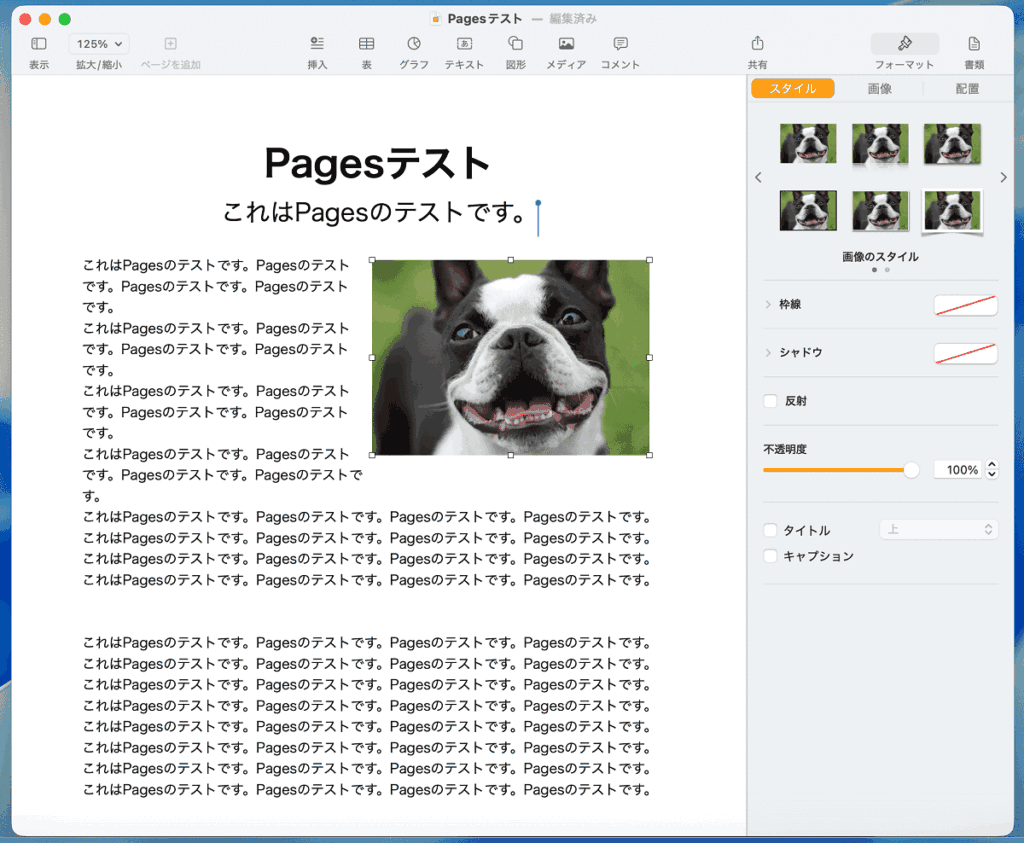Click the second image styles page dot
Image resolution: width=1024 pixels, height=843 pixels.
tap(887, 270)
